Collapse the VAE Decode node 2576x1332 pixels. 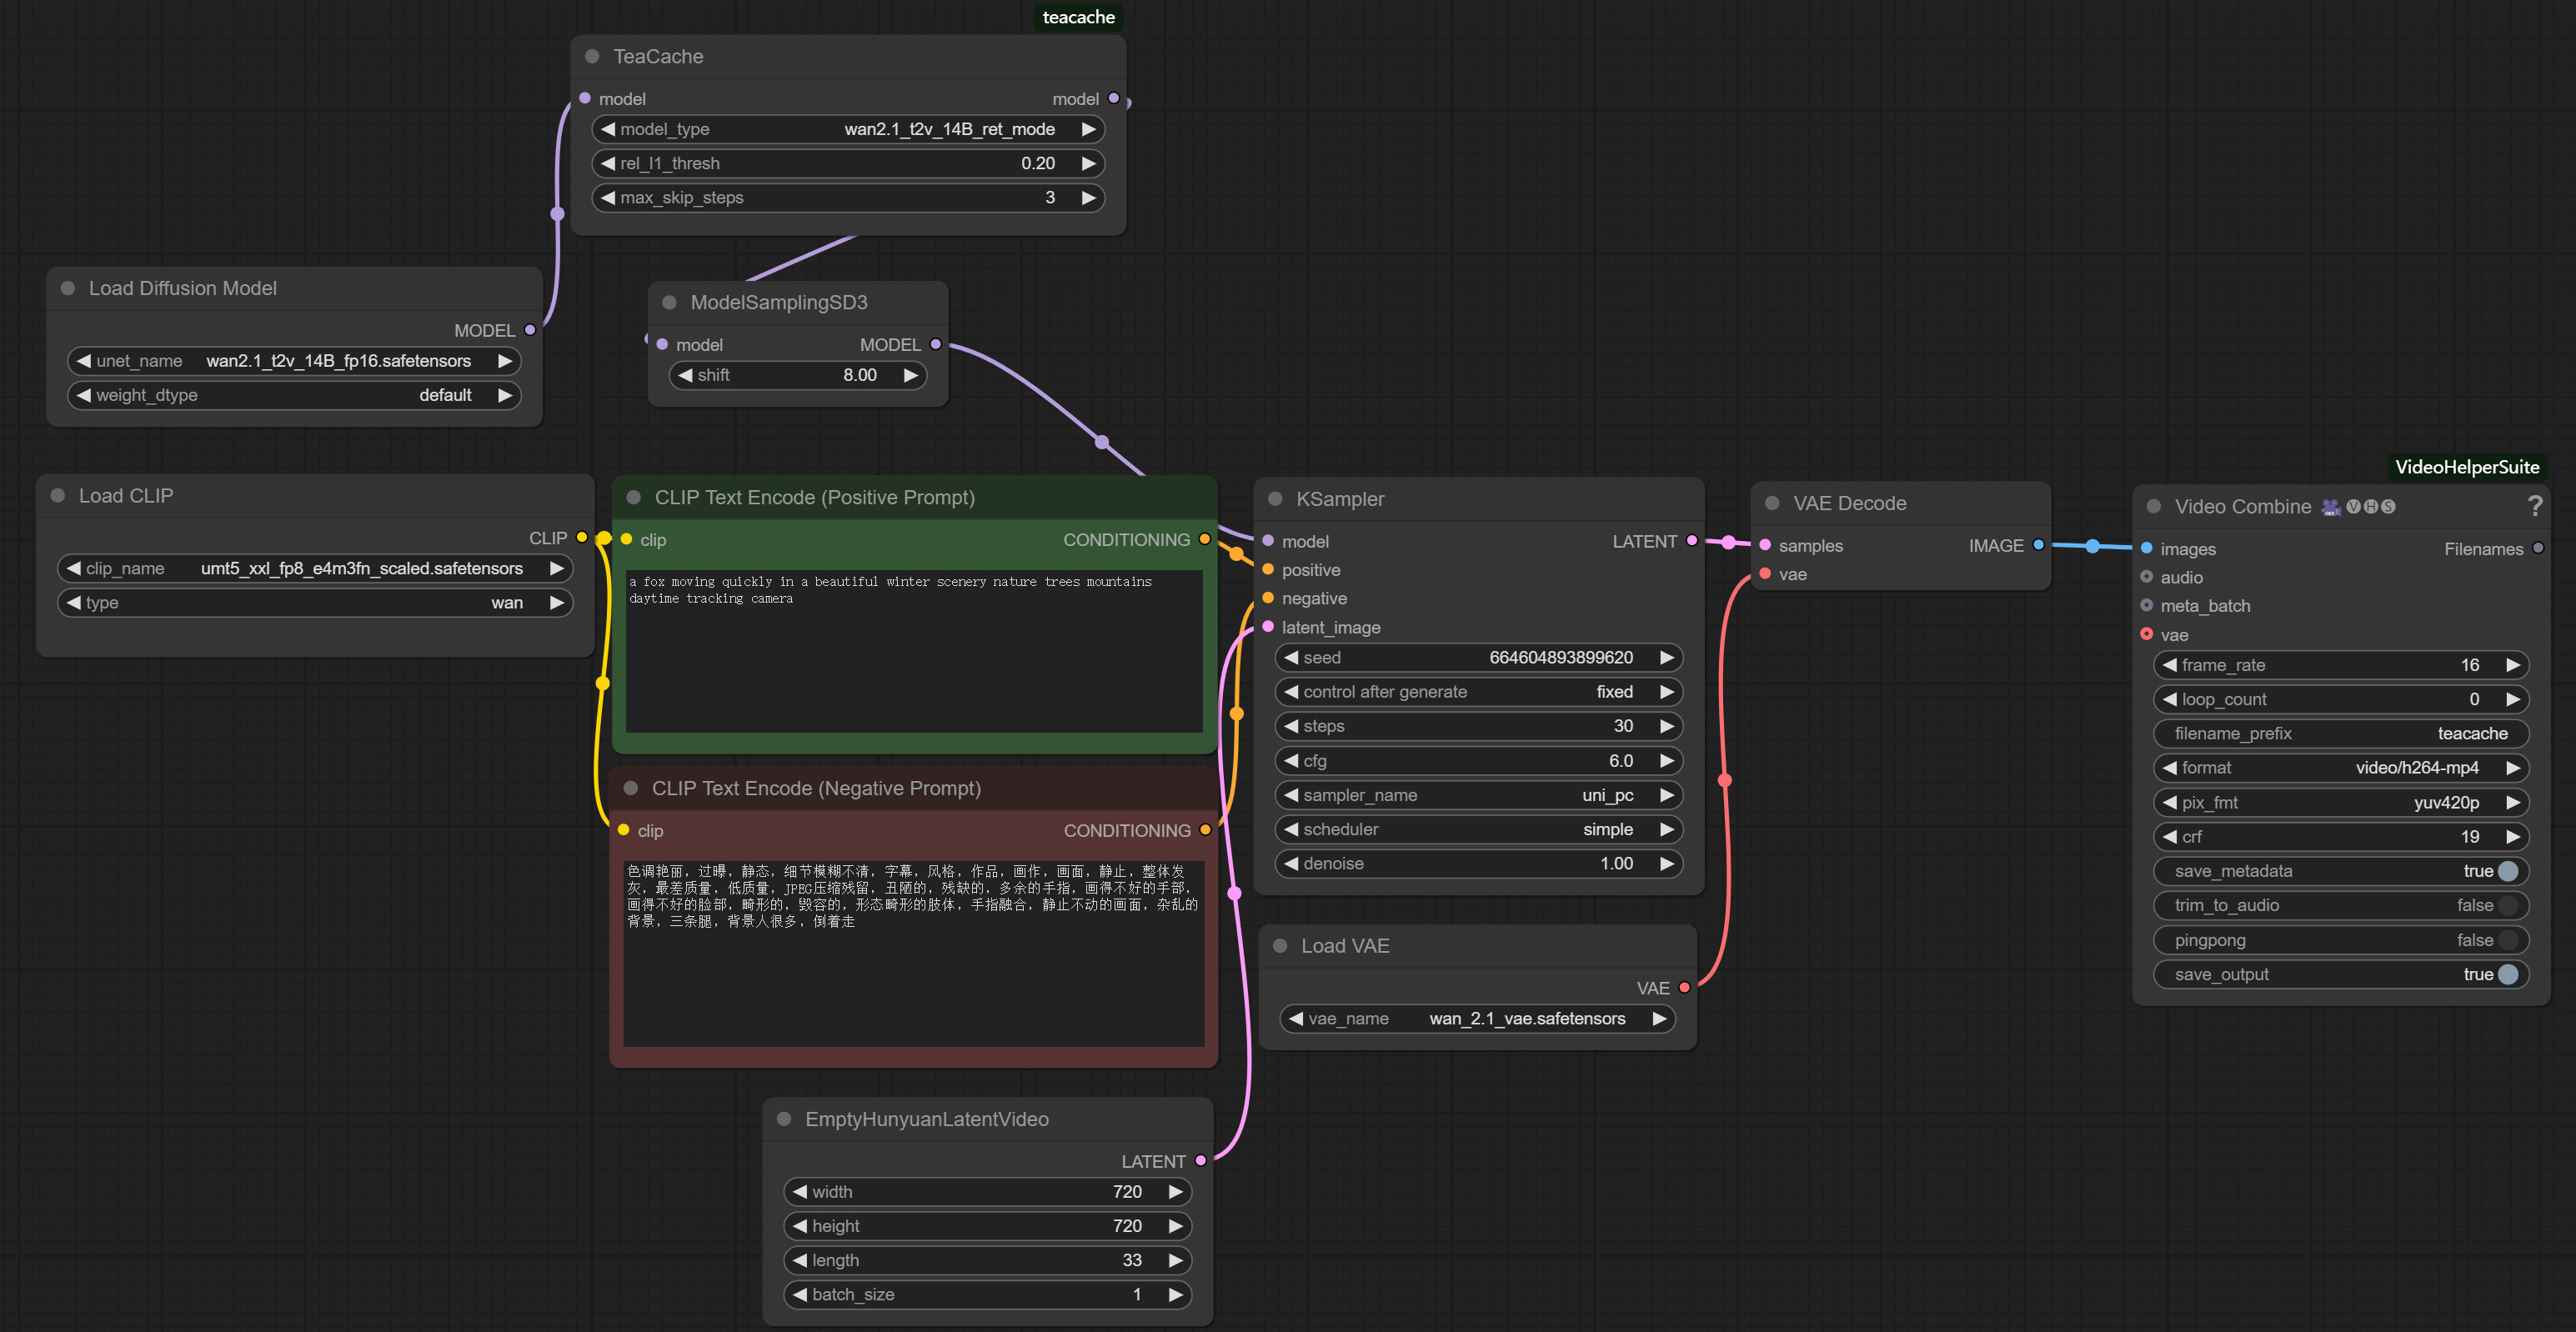pyautogui.click(x=1772, y=503)
